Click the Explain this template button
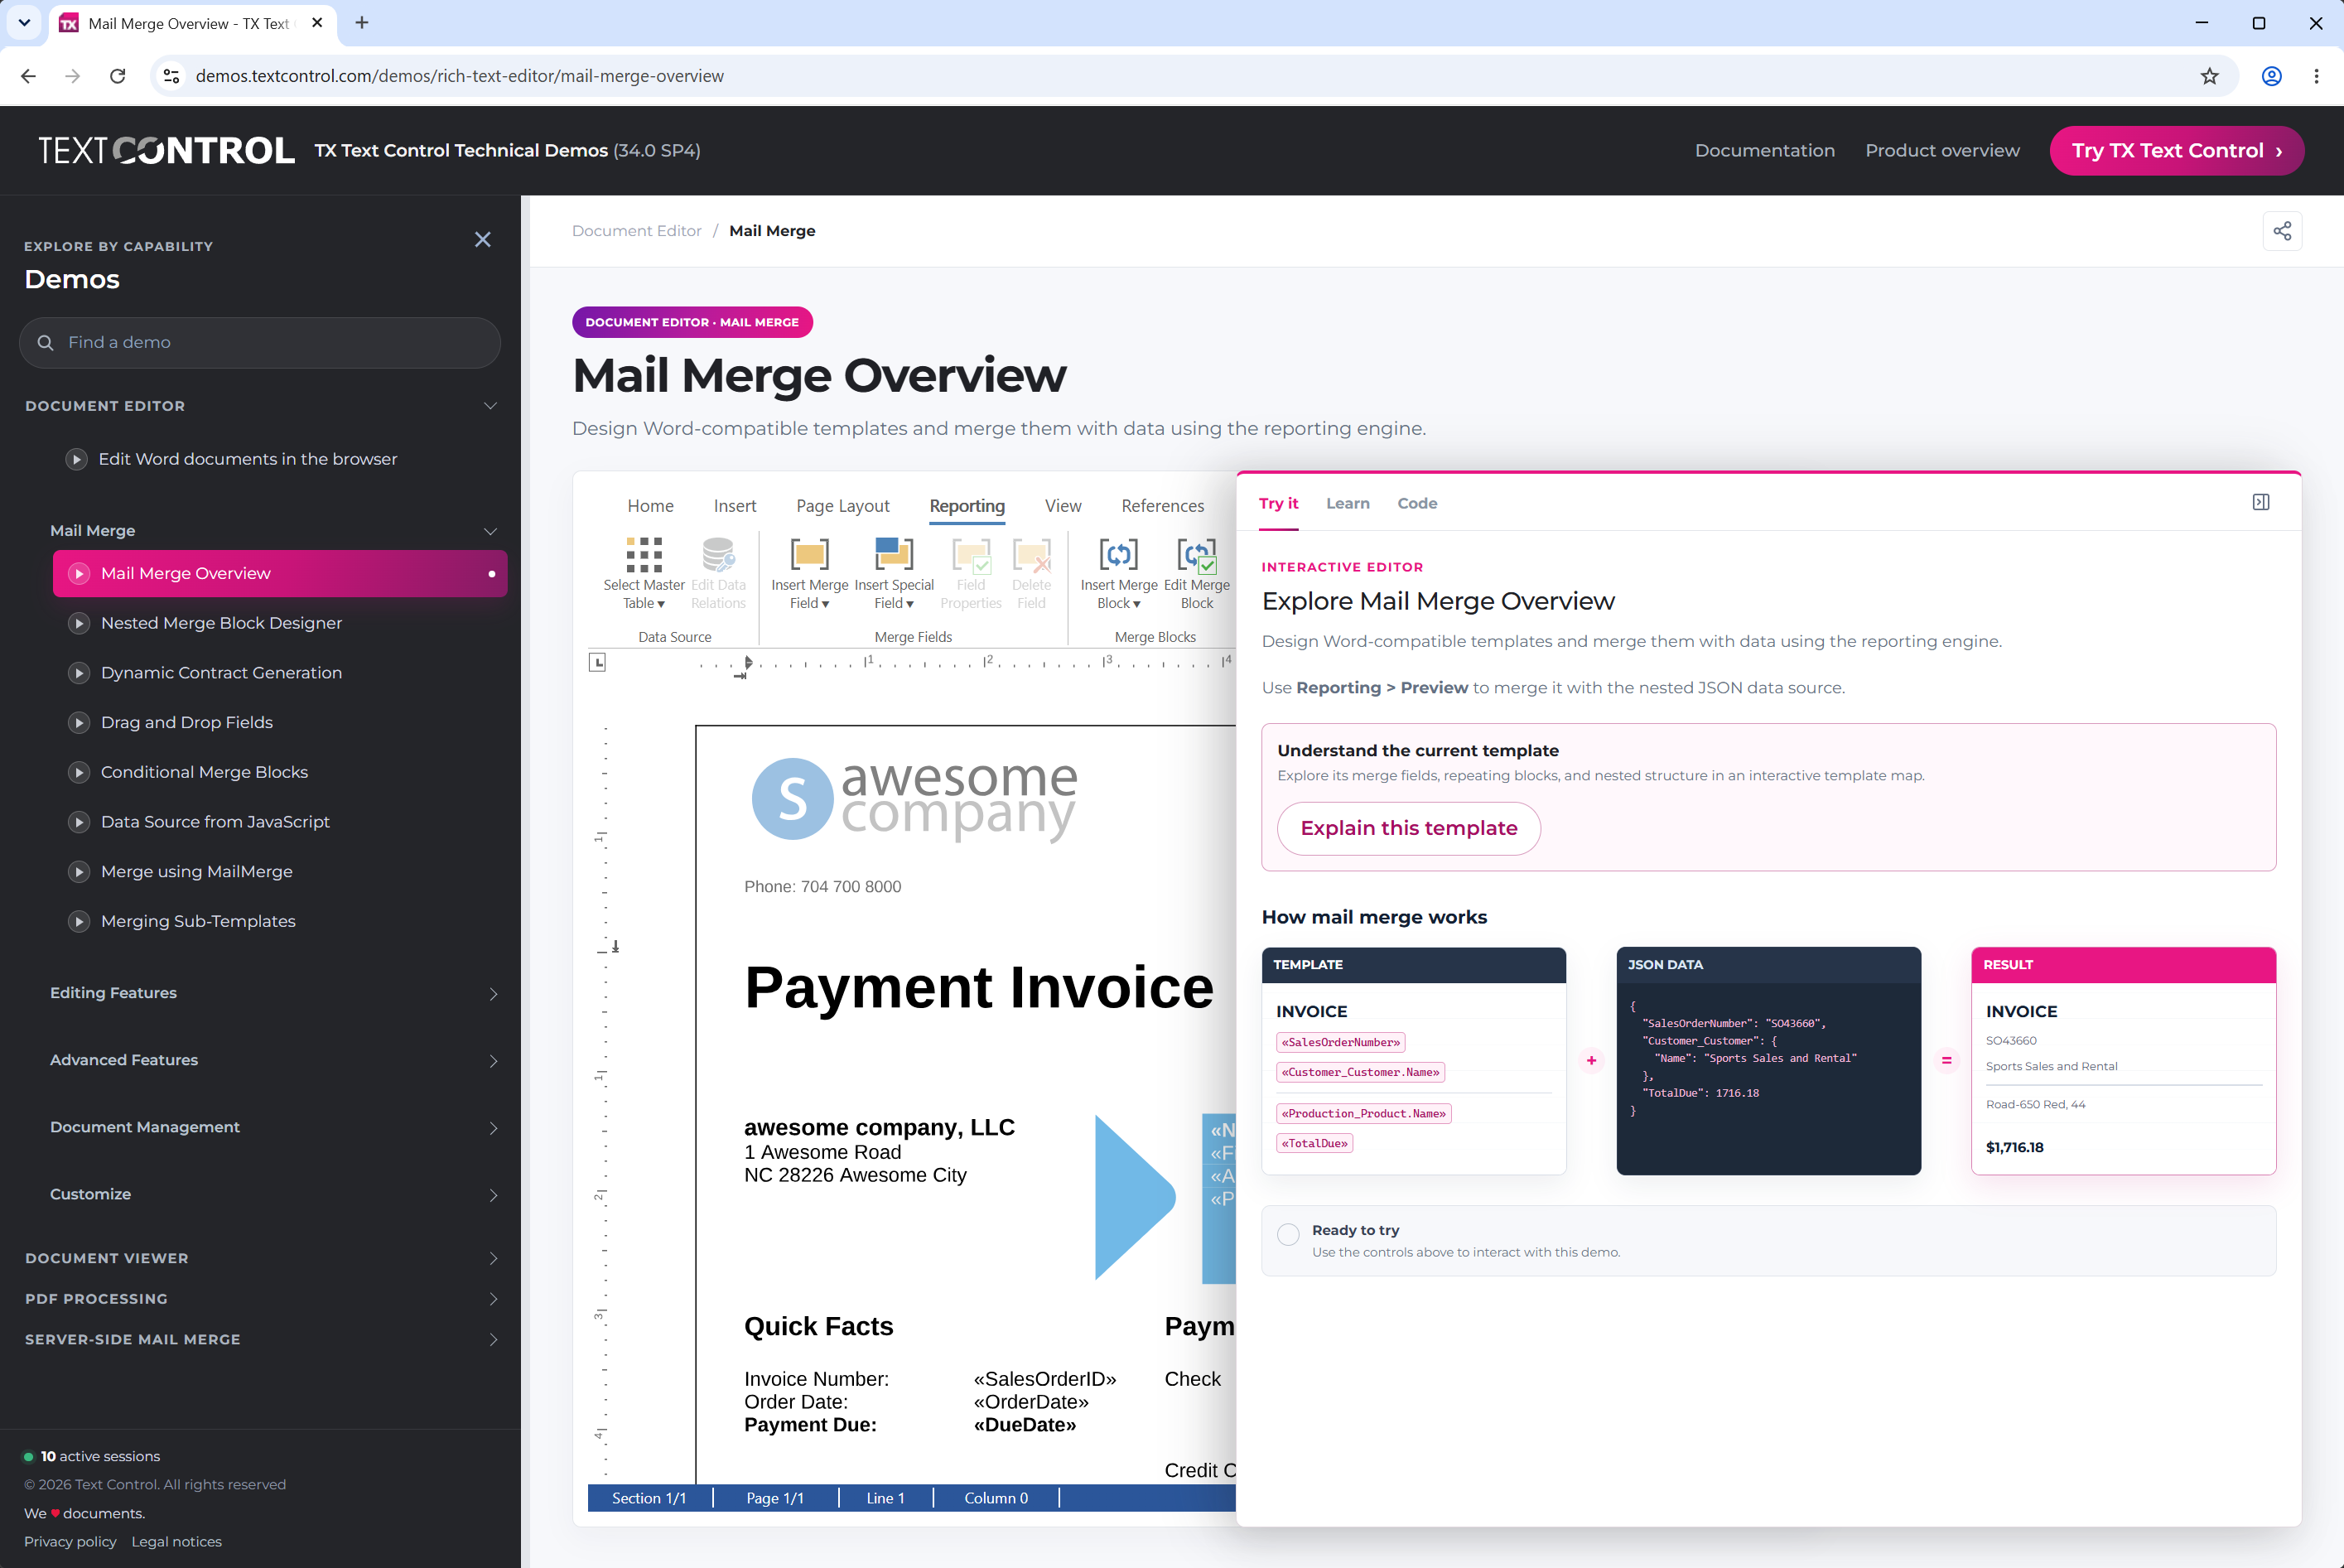 [1409, 828]
